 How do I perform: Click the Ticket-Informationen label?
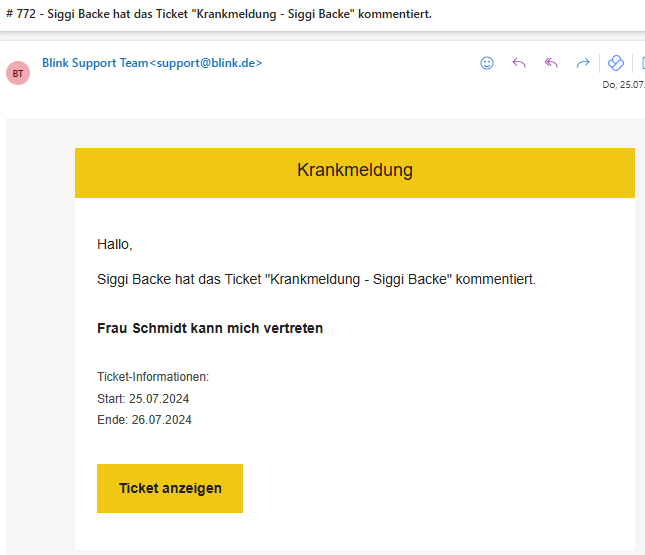point(152,377)
